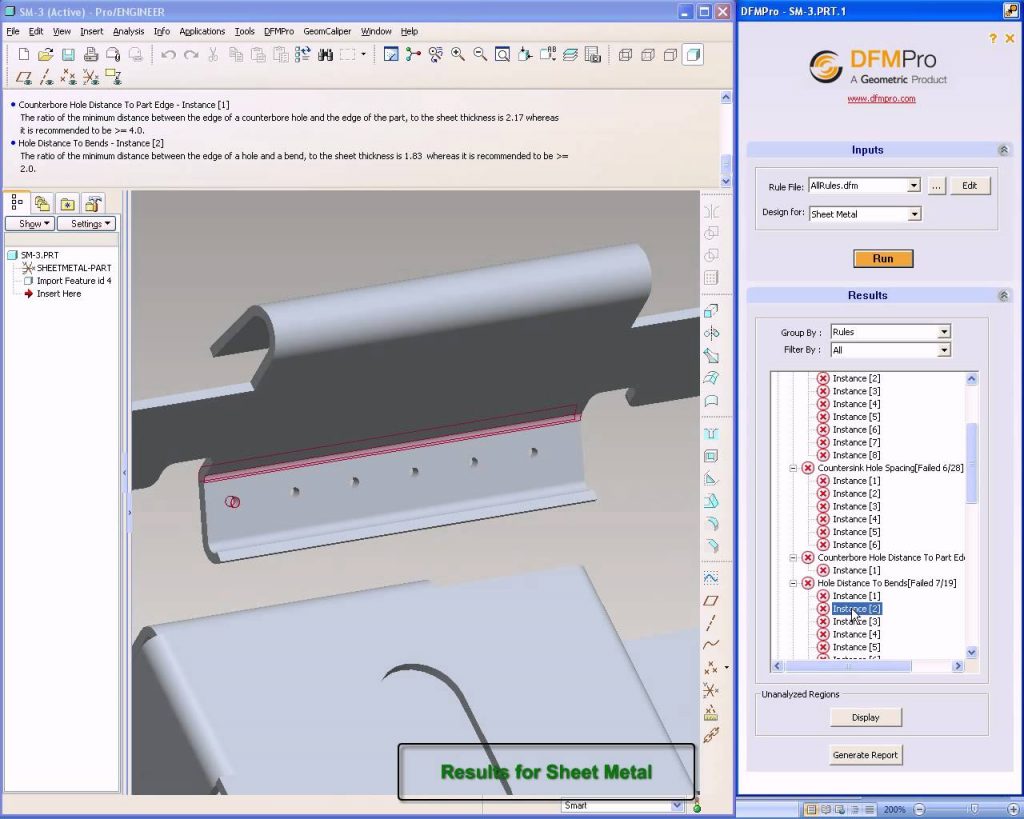Select the Datum Axis tool in right toolbar
This screenshot has width=1024, height=819.
tap(711, 623)
